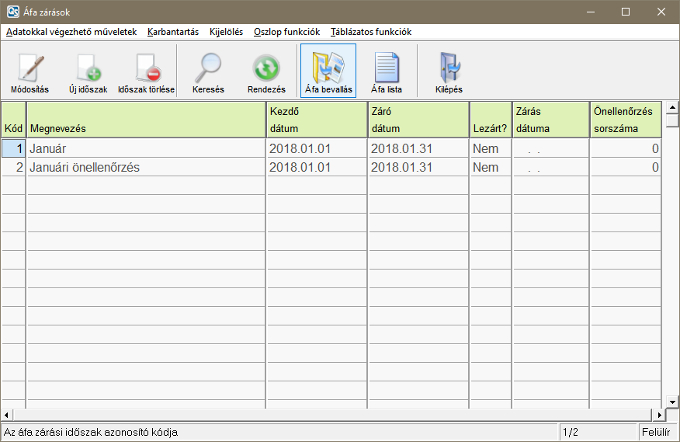
Task: Open the Keresés search tool
Action: (208, 70)
